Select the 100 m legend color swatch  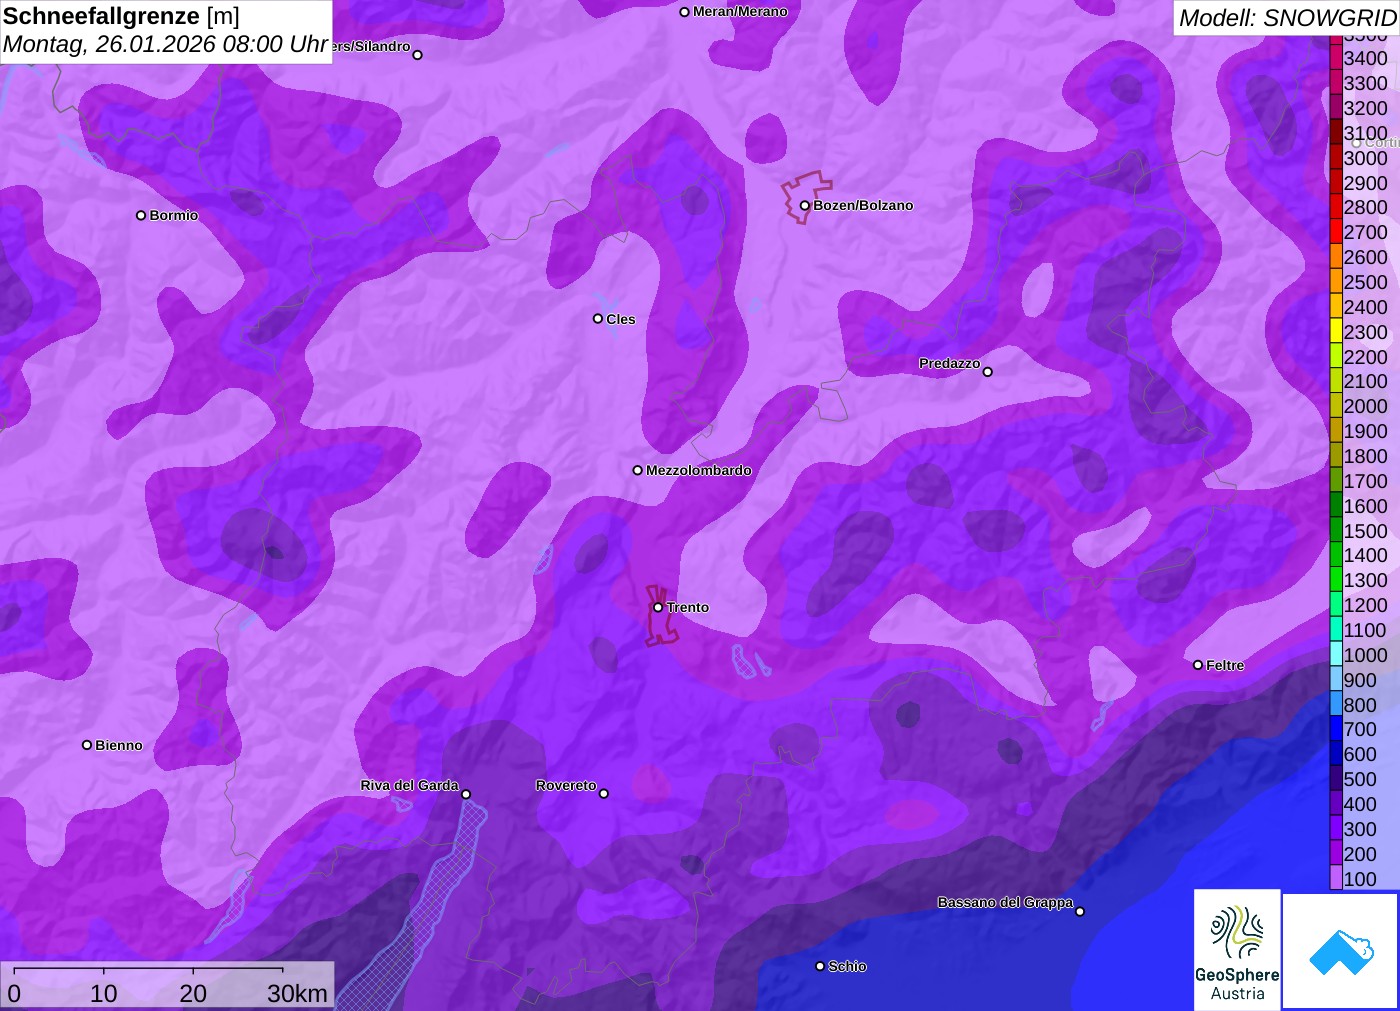click(1336, 879)
